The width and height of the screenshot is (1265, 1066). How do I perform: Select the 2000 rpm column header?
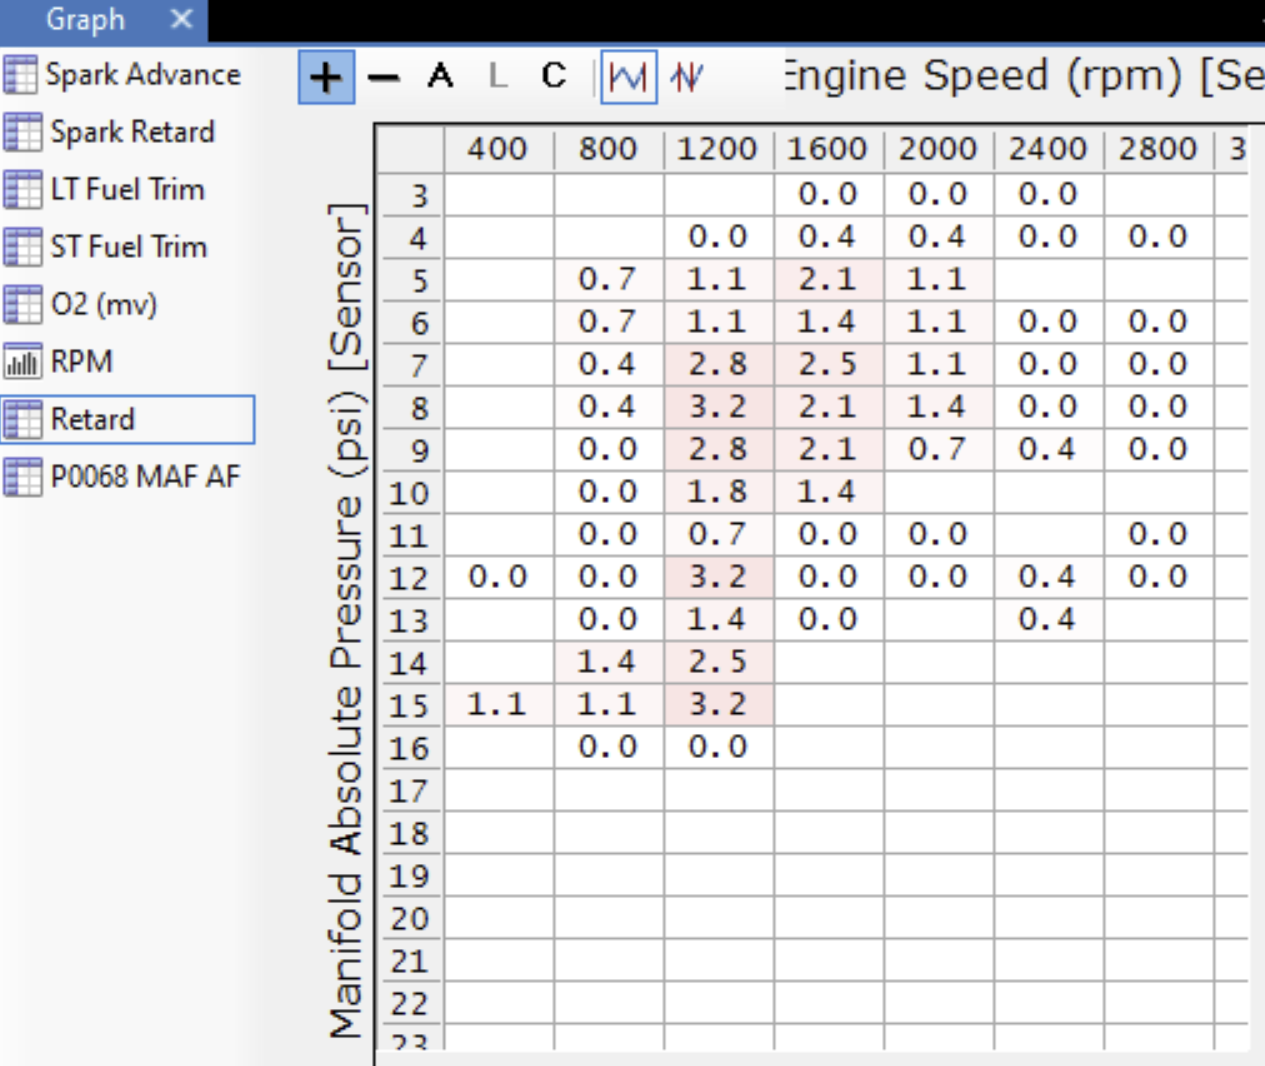click(x=938, y=149)
